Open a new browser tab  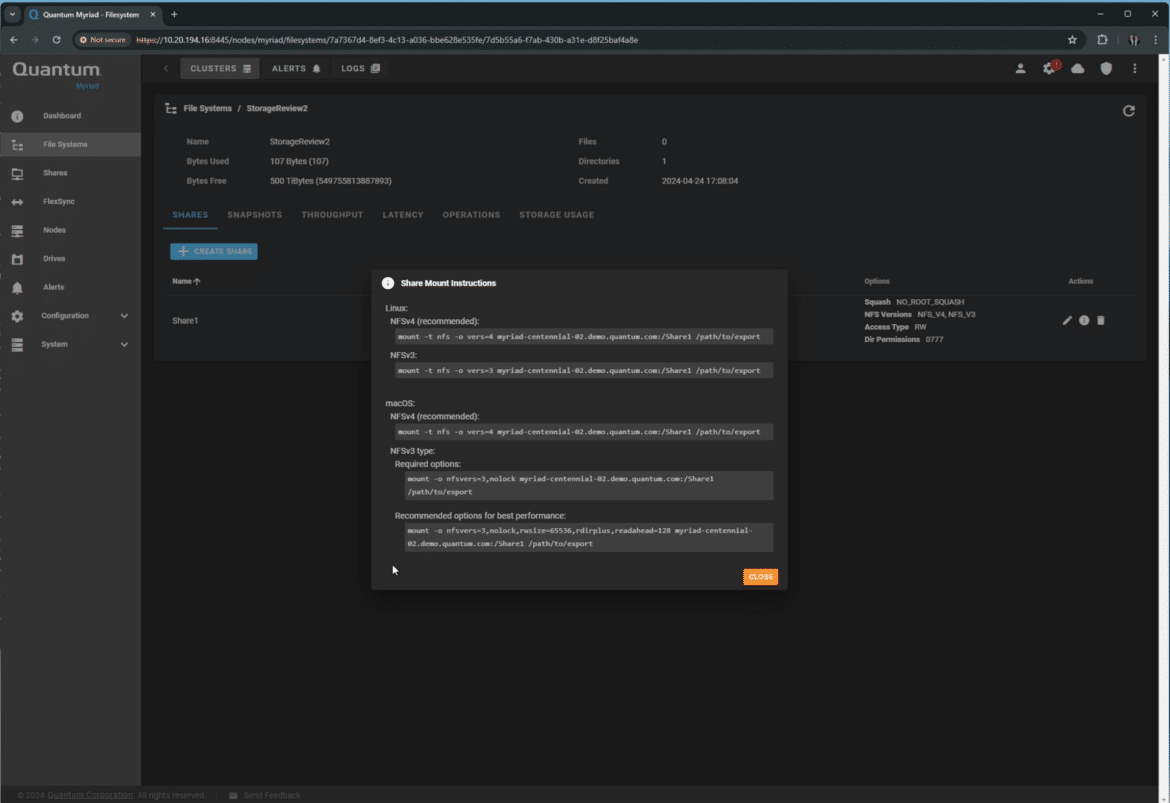(174, 14)
